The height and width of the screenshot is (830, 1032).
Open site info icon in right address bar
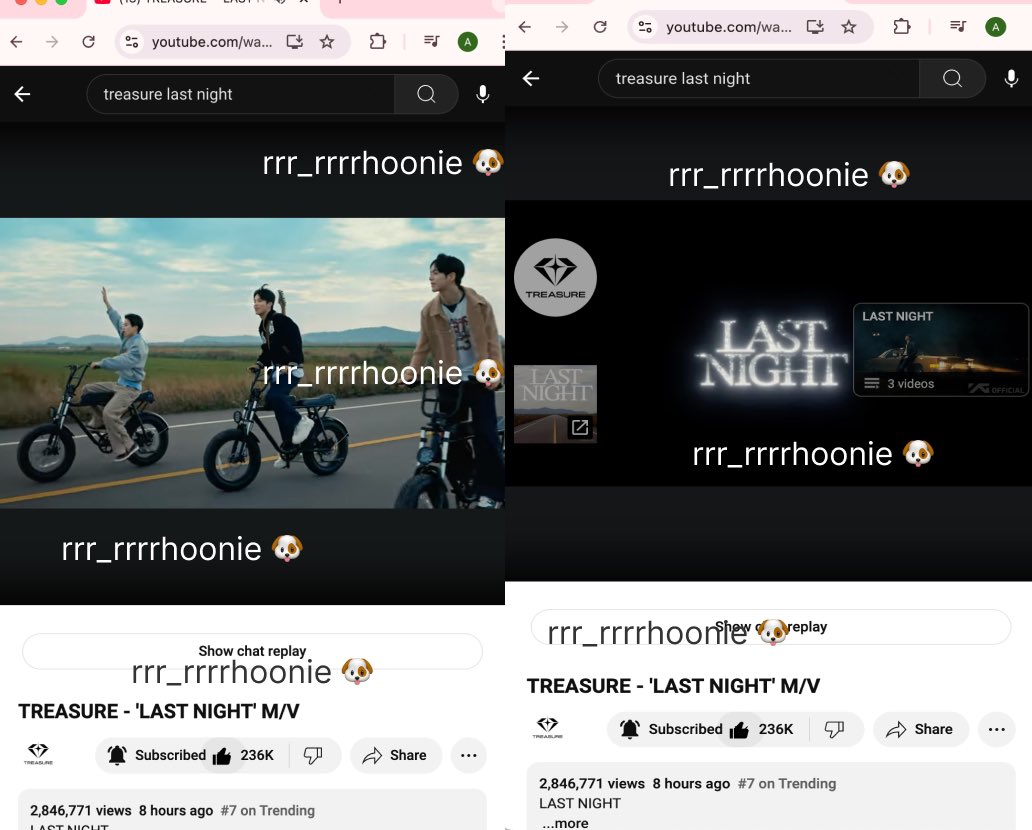[x=645, y=27]
